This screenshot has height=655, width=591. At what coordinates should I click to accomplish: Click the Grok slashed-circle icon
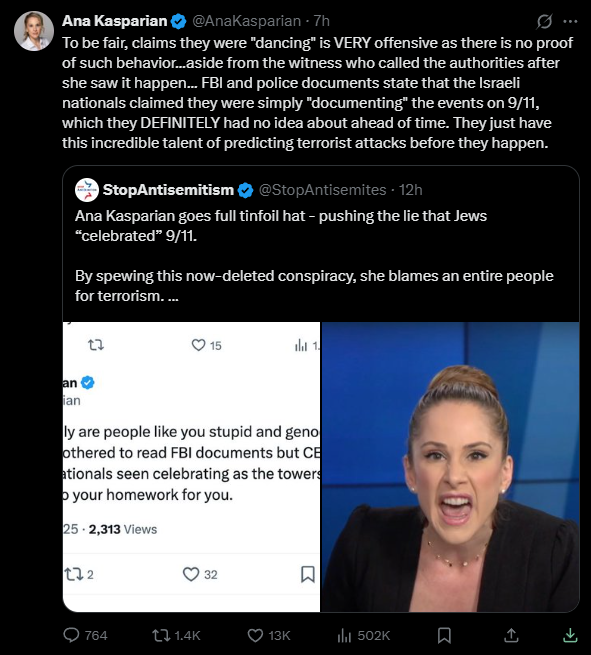pyautogui.click(x=544, y=21)
